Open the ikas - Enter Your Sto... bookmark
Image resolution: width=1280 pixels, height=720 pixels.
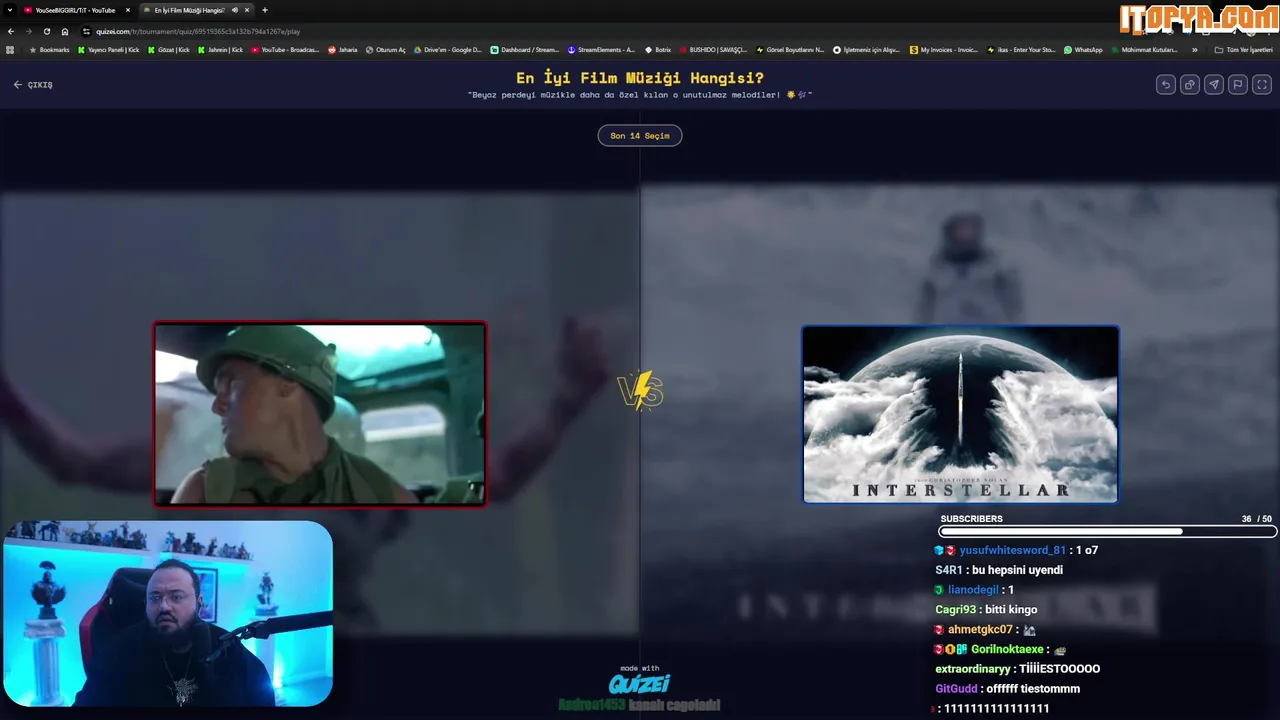(x=1021, y=50)
